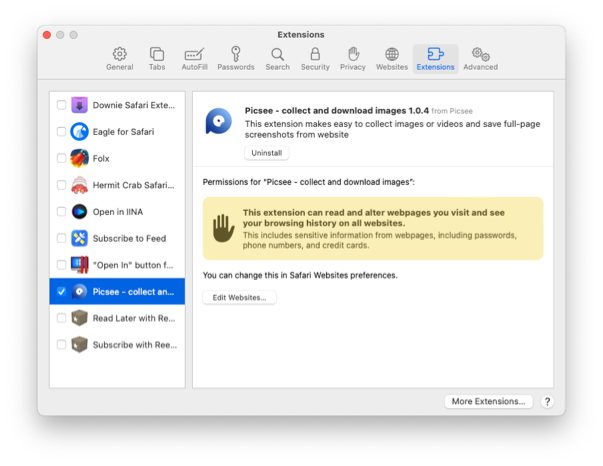Switch to the Advanced tab label

click(480, 67)
